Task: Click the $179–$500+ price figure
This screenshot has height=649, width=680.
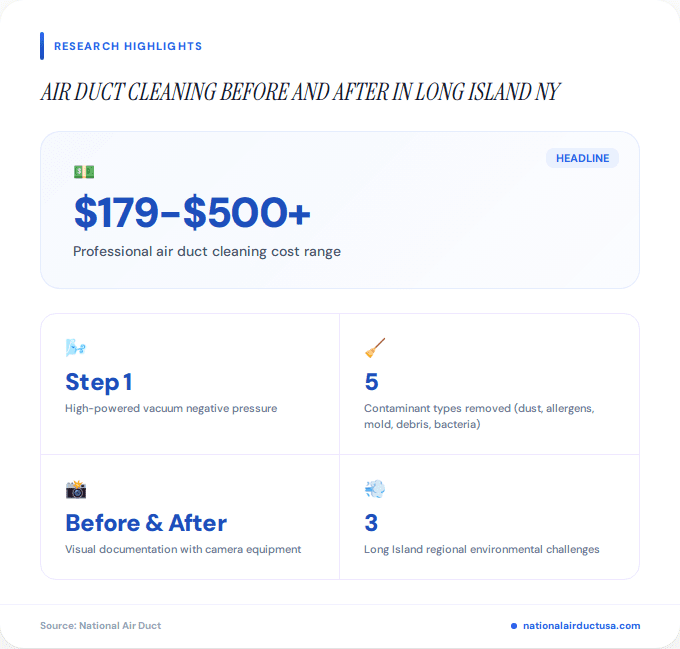Action: click(x=192, y=212)
